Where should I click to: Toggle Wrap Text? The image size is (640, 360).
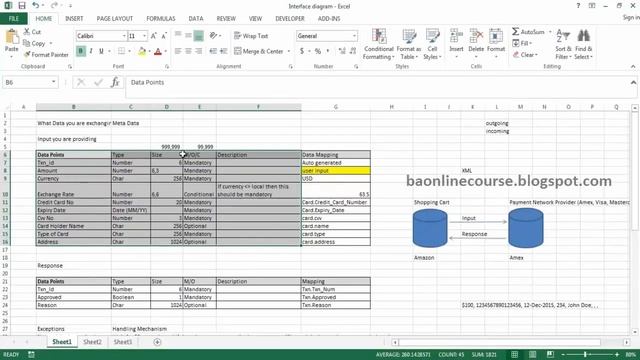(x=251, y=36)
